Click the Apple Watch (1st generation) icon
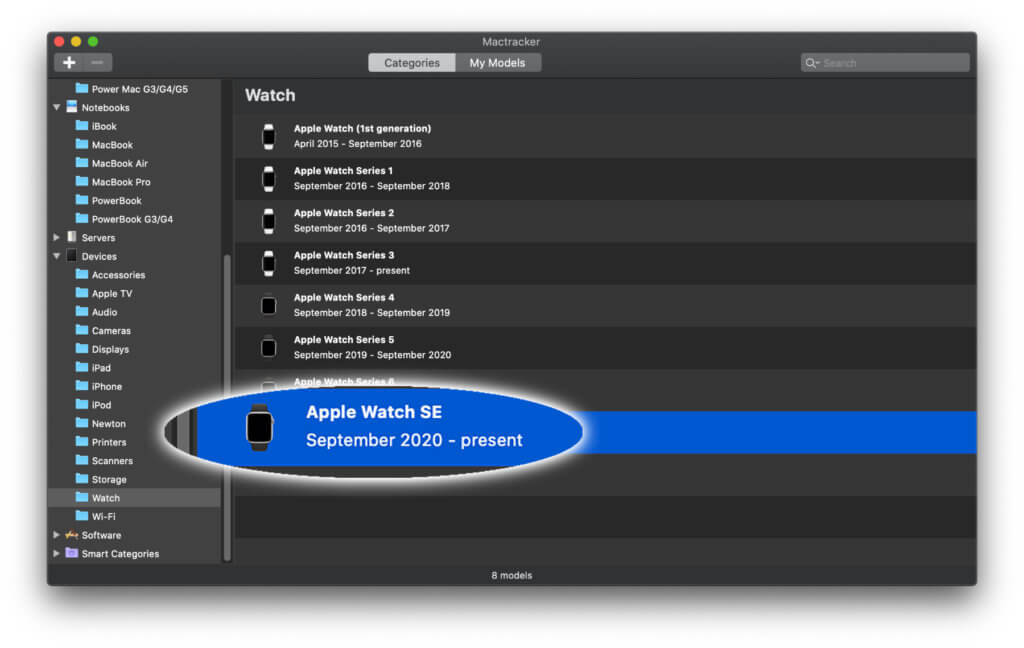The width and height of the screenshot is (1024, 648). coord(268,136)
